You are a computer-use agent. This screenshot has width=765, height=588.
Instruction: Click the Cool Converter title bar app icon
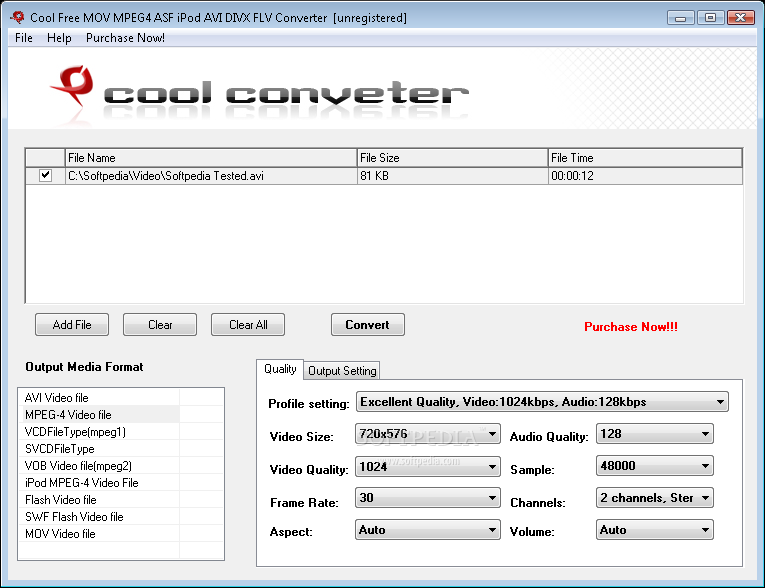coord(17,17)
